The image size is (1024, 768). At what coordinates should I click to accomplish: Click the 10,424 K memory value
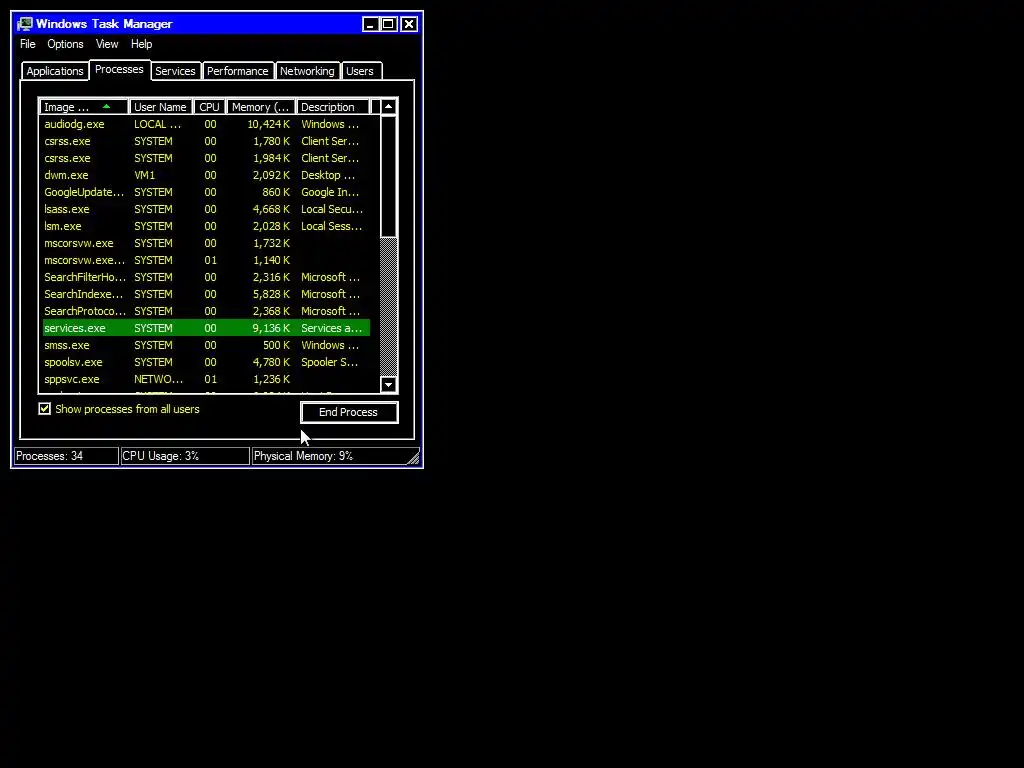tap(268, 124)
